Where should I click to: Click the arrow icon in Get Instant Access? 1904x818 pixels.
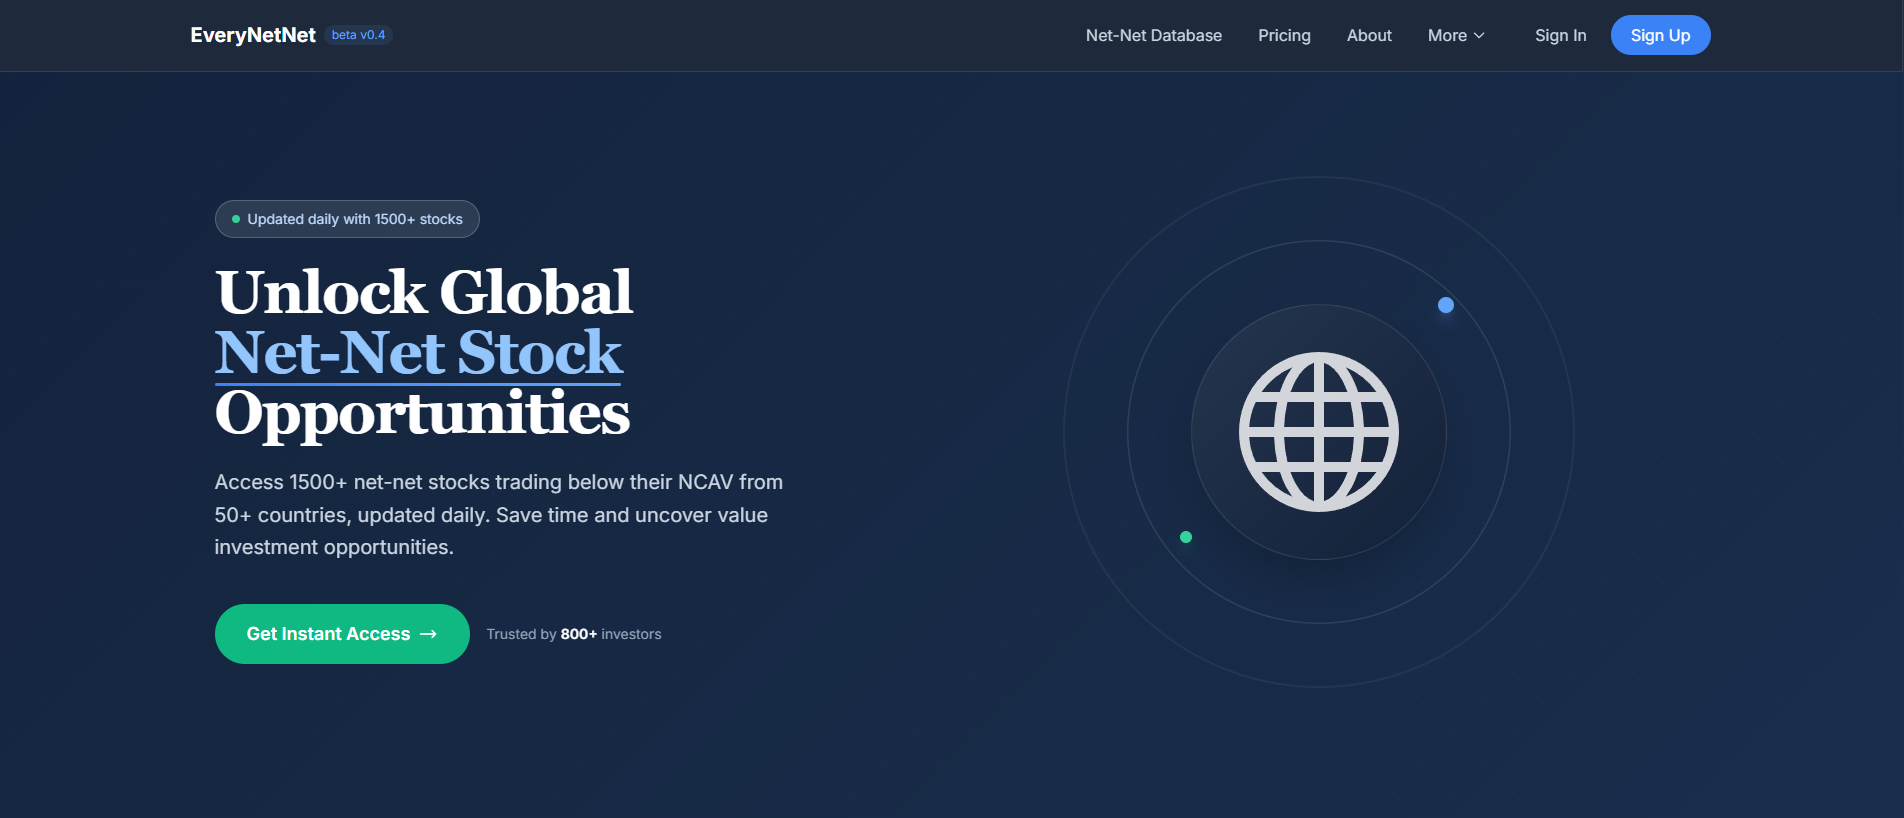coord(429,634)
